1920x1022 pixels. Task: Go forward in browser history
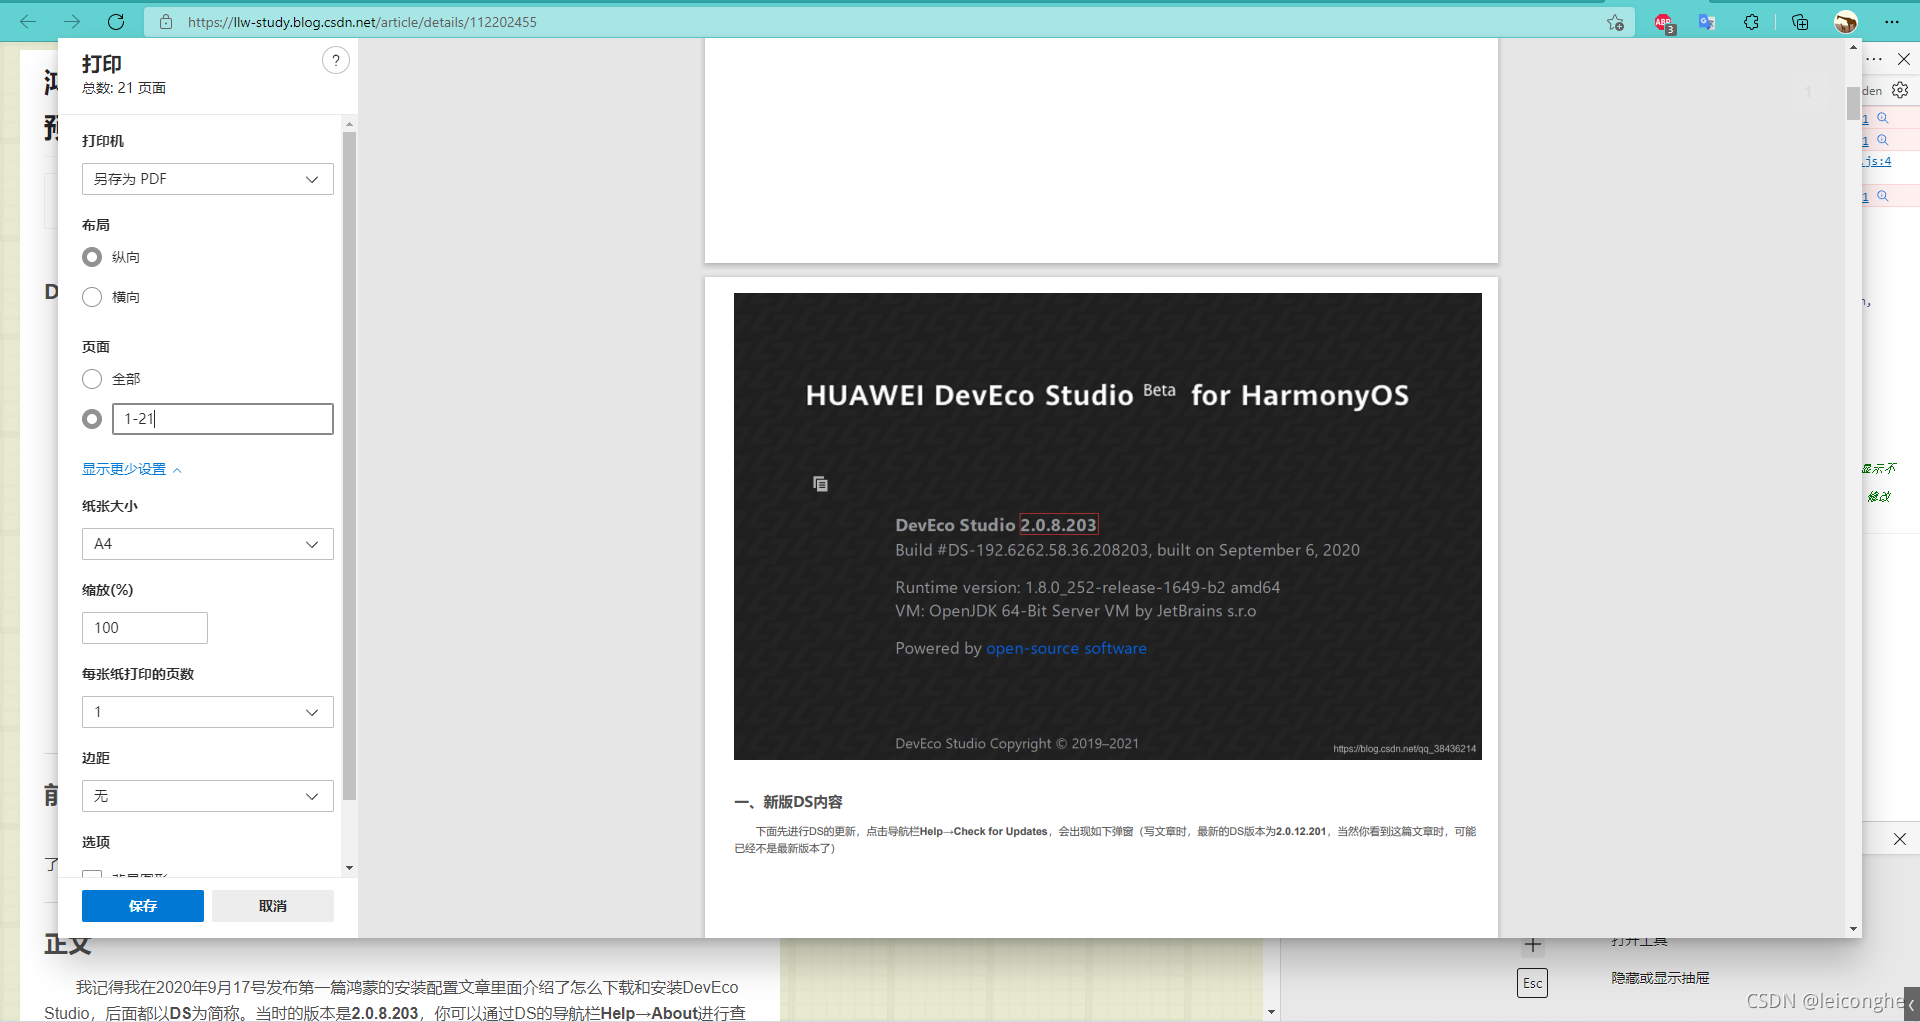[72, 21]
